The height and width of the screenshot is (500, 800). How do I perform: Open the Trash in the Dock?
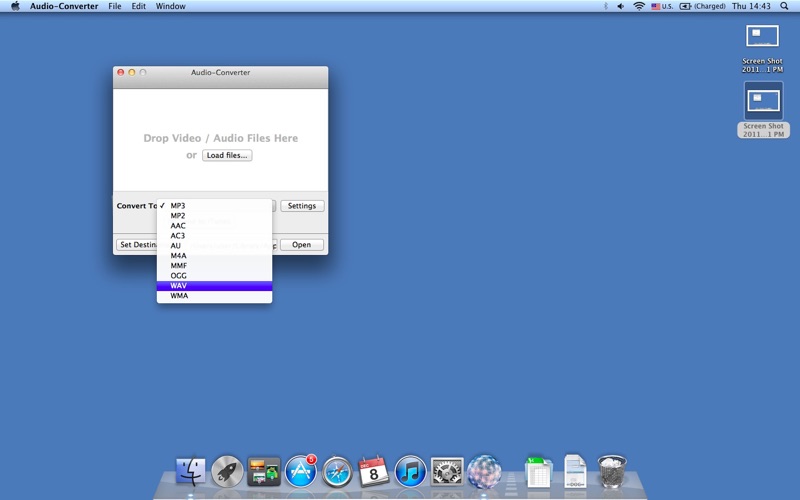point(612,471)
